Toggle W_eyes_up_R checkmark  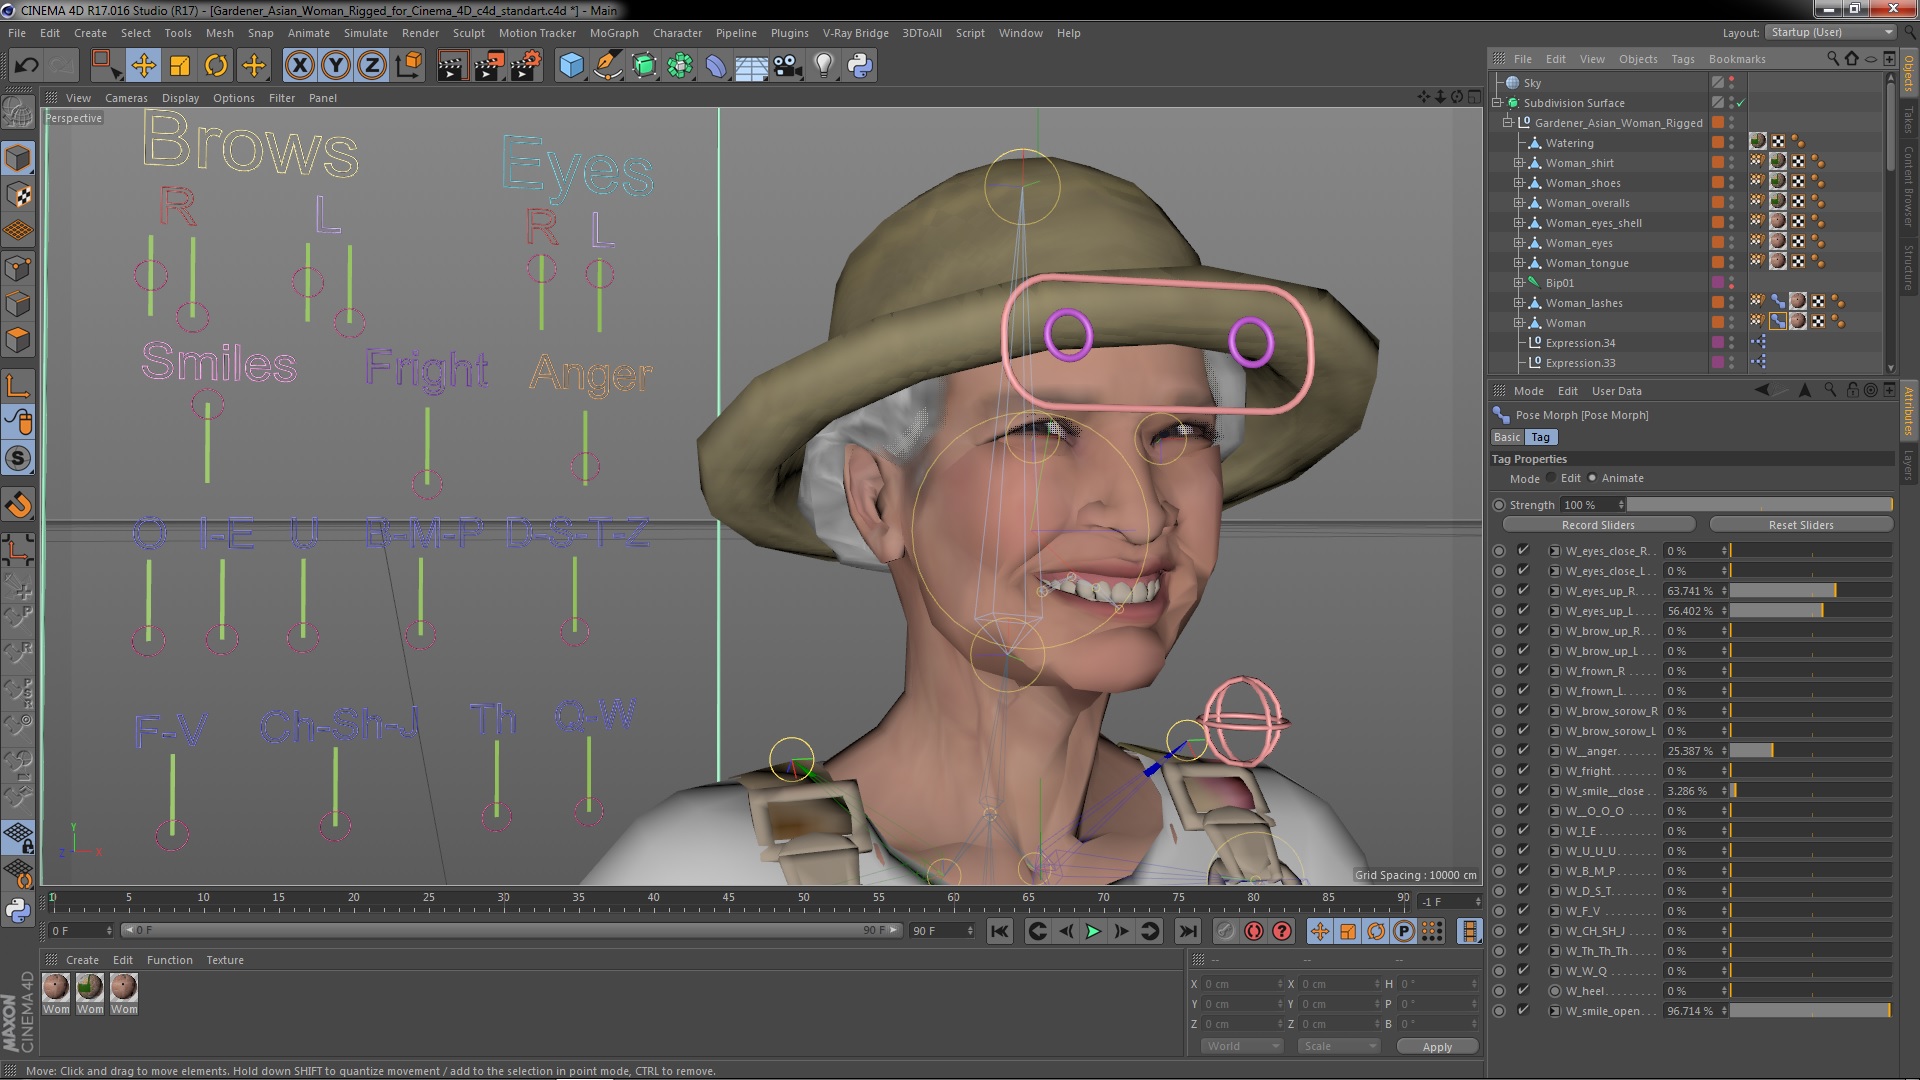click(x=1523, y=590)
